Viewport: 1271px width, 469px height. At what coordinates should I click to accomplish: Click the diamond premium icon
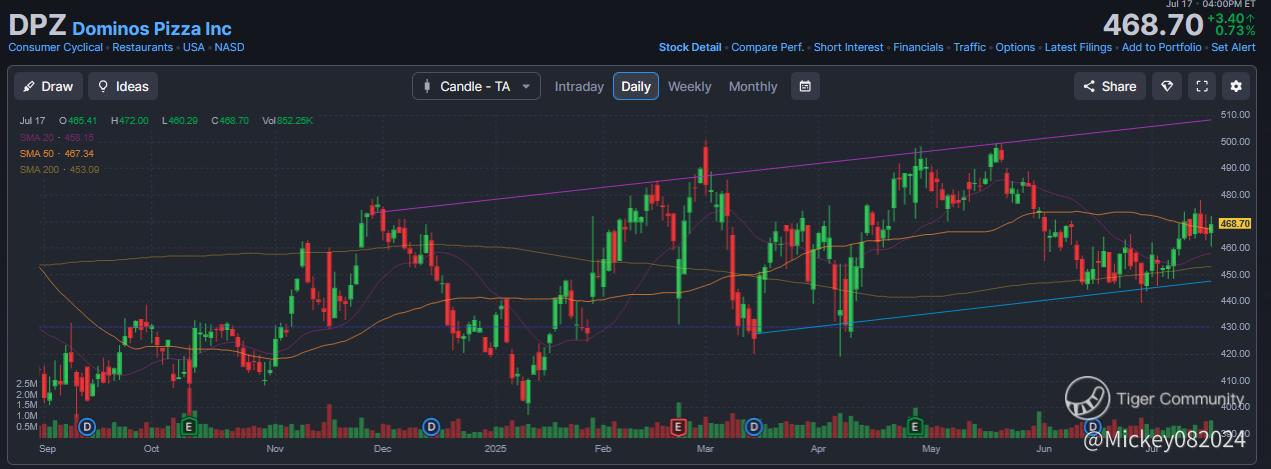1167,86
